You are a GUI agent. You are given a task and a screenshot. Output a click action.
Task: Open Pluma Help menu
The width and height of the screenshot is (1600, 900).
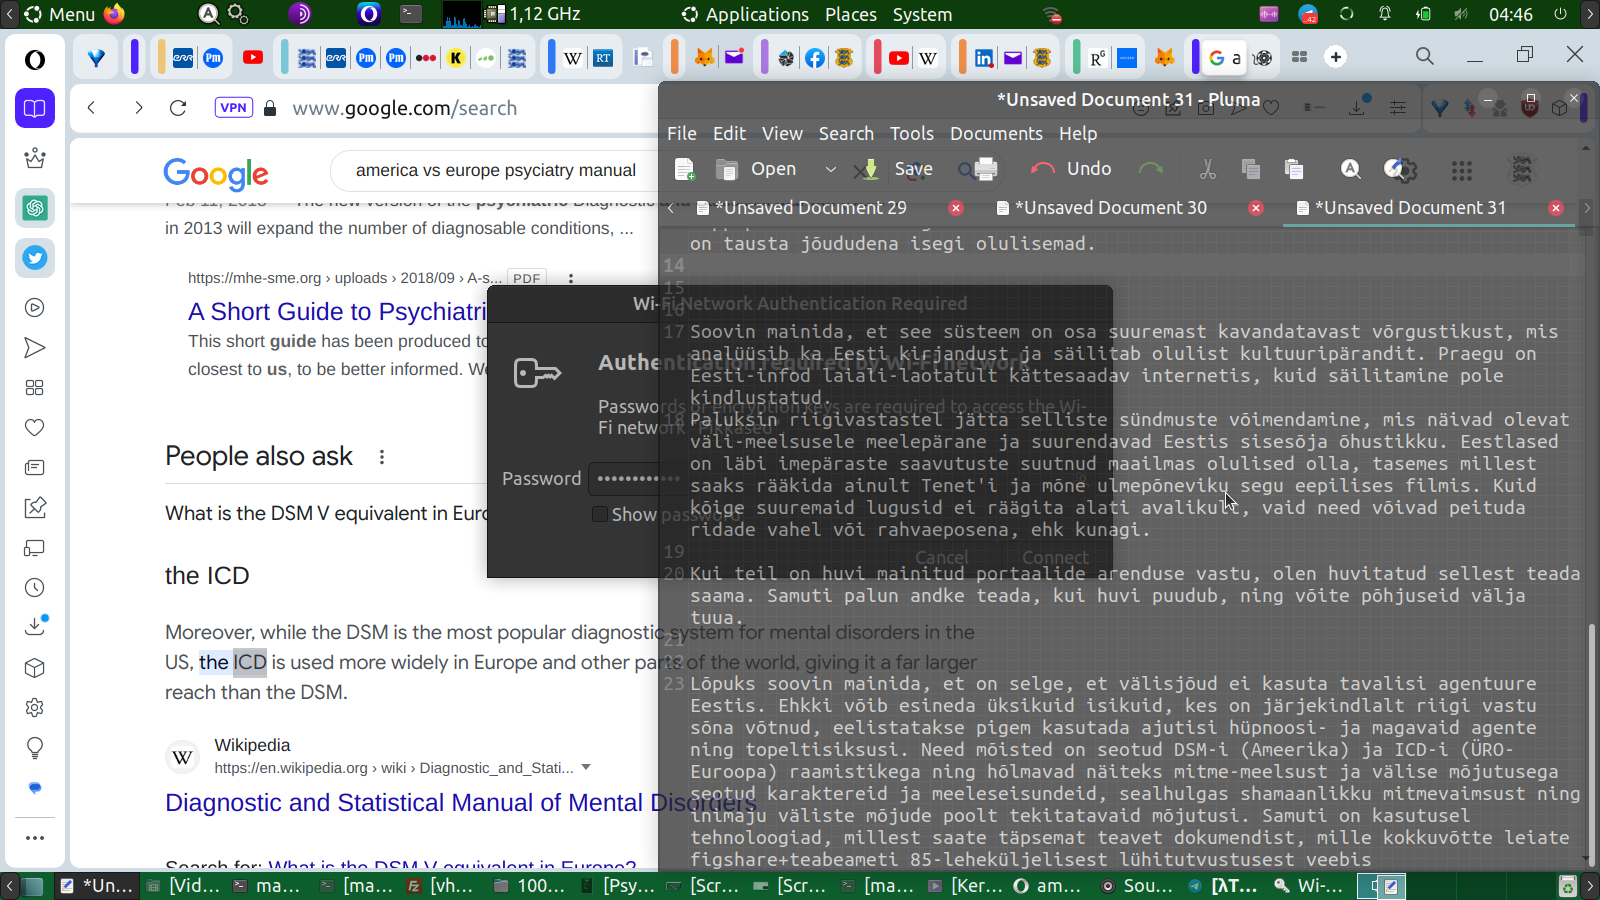1078,134
